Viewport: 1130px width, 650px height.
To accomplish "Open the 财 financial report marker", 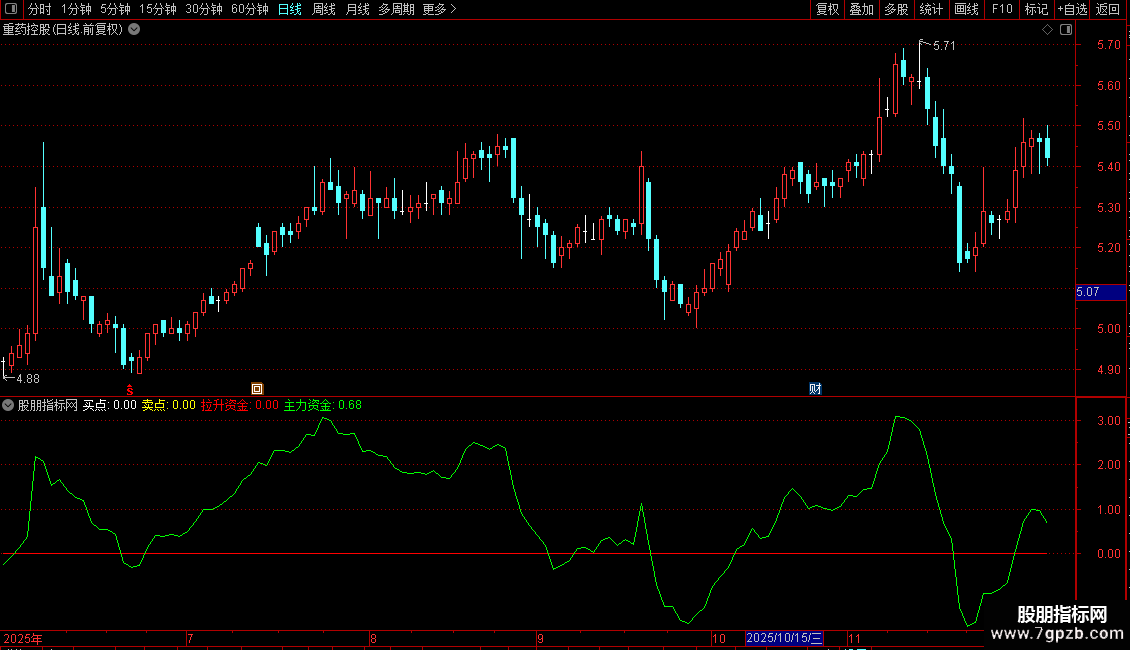I will click(815, 389).
